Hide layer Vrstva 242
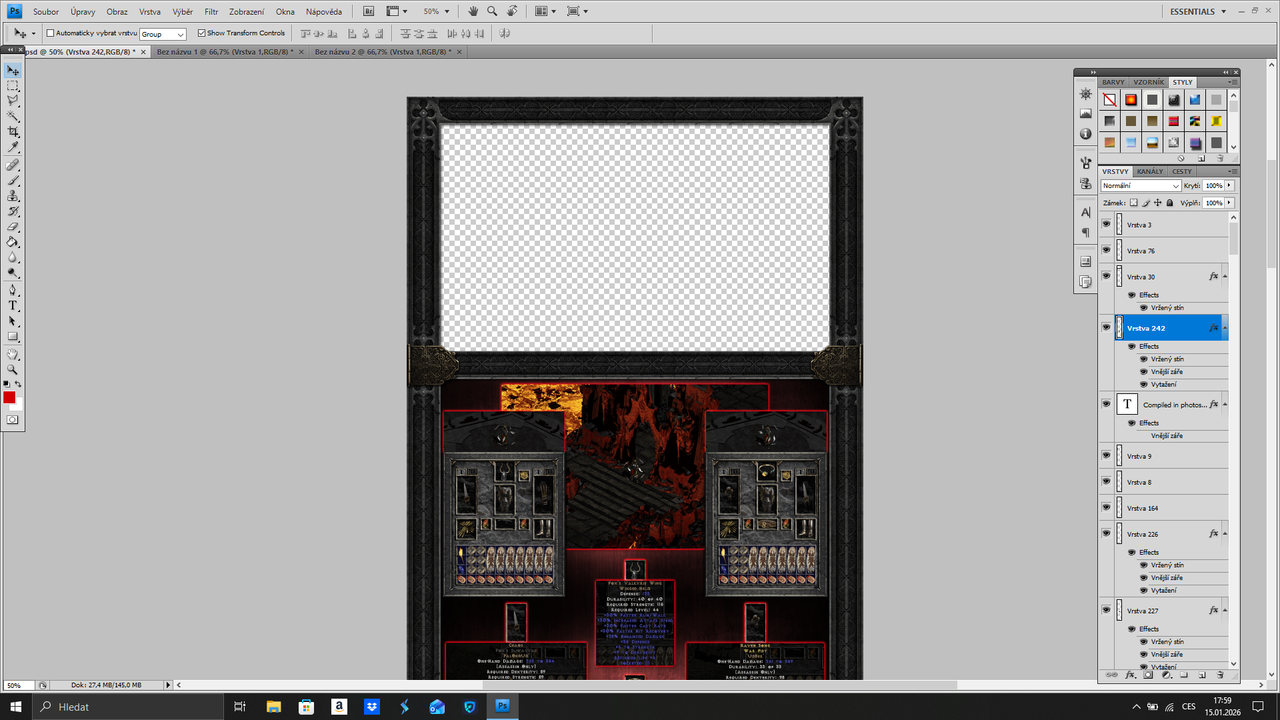The width and height of the screenshot is (1280, 720). pos(1106,327)
